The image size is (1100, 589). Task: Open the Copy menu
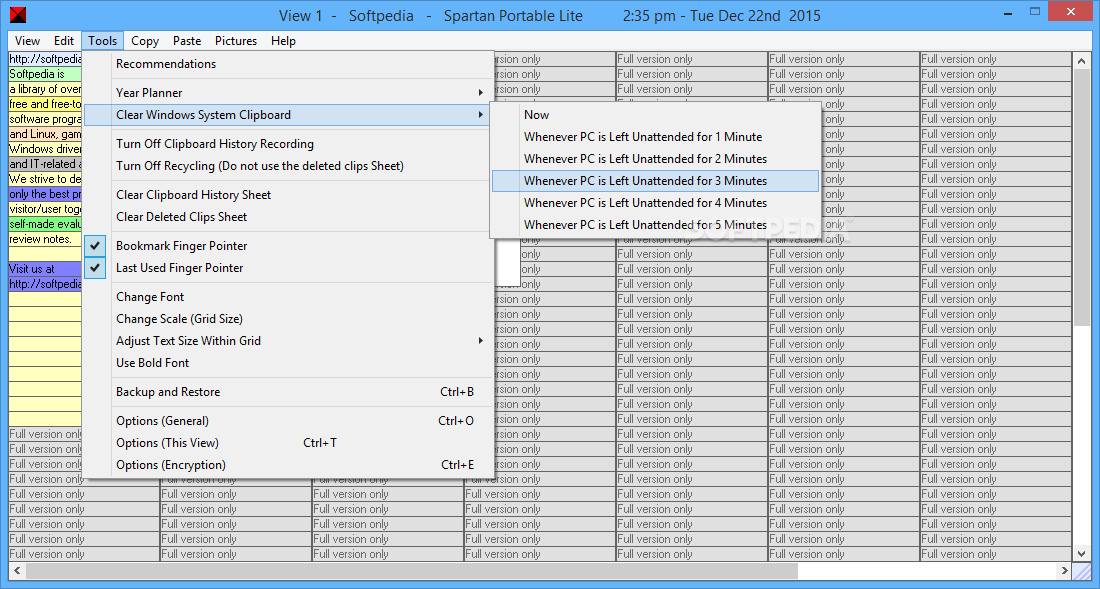[145, 41]
